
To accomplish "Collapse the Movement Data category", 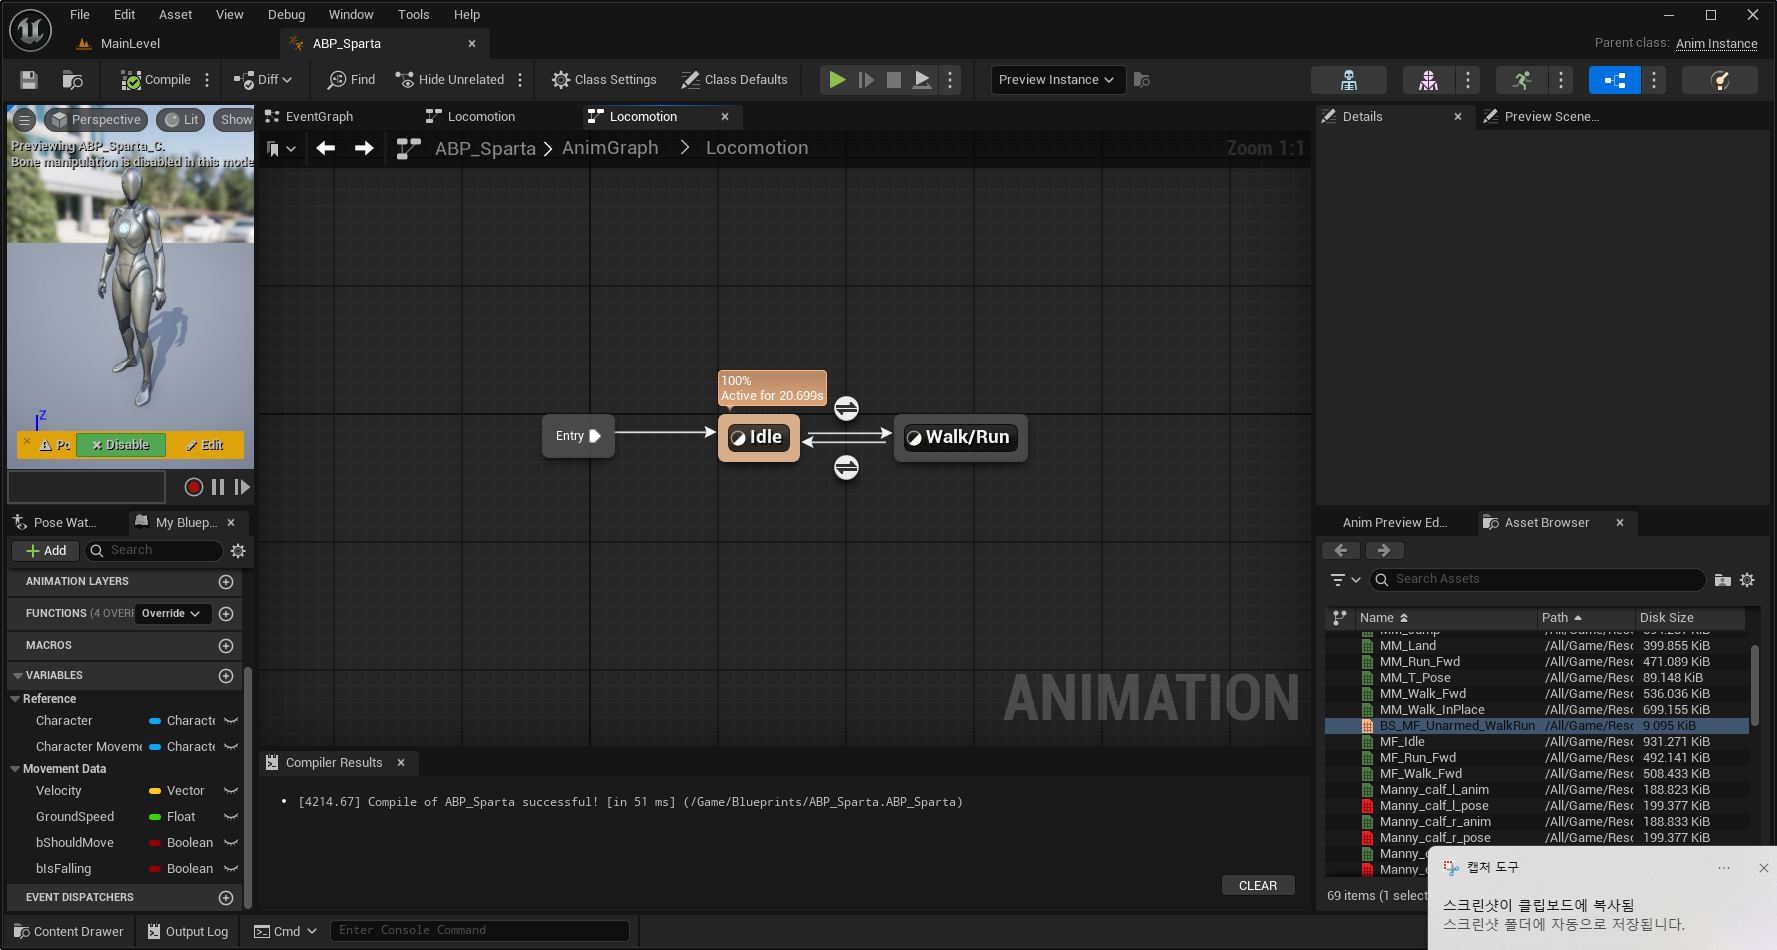I will (15, 769).
